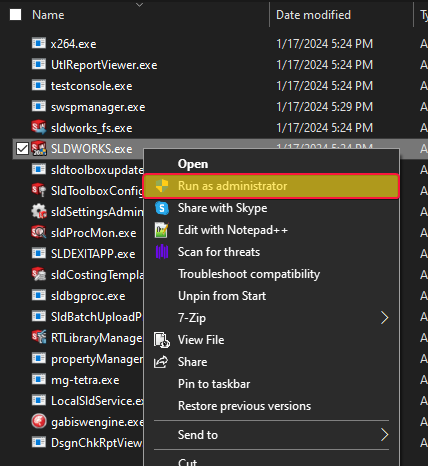
Task: Click the sldProcMon.exe magnifier icon
Action: [39, 232]
